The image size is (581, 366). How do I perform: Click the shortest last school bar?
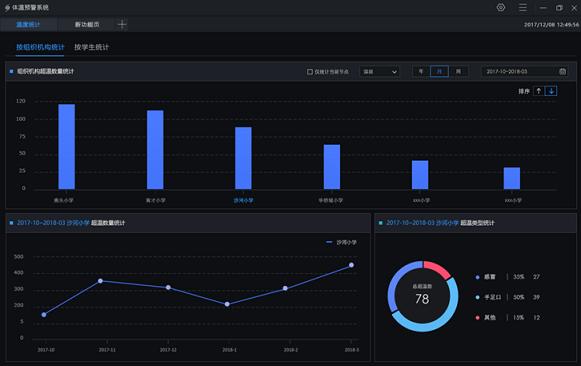(512, 178)
